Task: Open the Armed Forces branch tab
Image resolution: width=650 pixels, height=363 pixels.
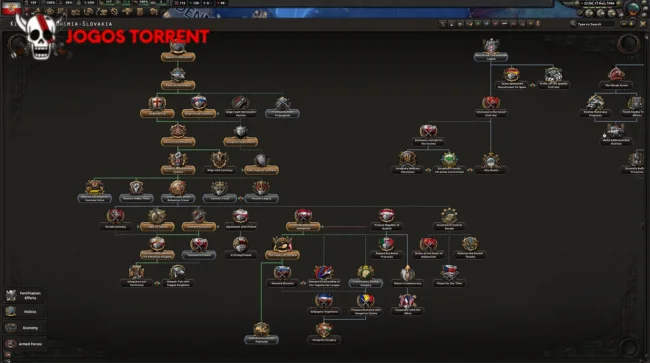Action: 24,344
